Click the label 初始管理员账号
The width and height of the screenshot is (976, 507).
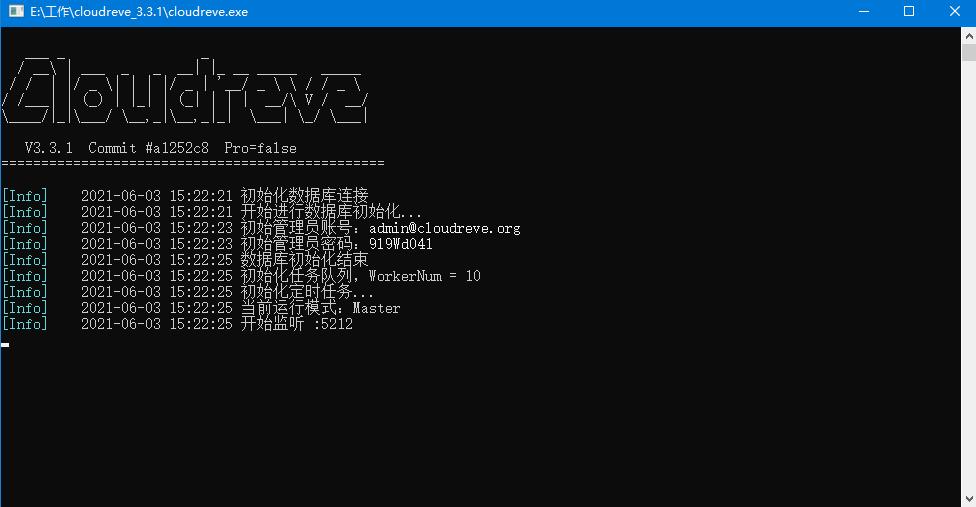(x=296, y=228)
